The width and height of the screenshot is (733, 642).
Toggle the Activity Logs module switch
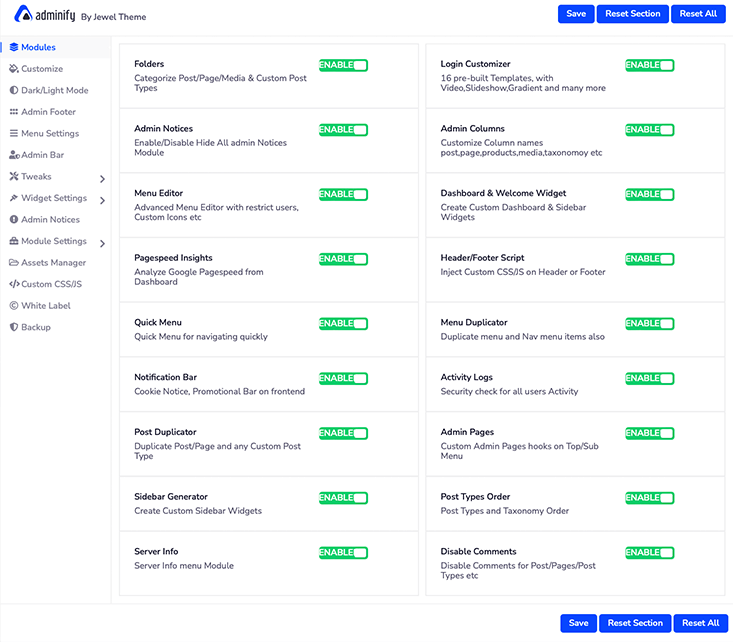pos(649,379)
